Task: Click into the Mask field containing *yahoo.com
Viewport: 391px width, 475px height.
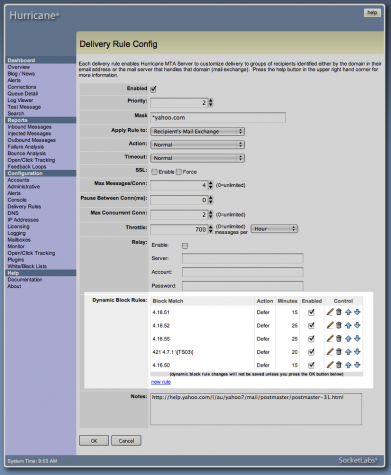Action: 218,117
